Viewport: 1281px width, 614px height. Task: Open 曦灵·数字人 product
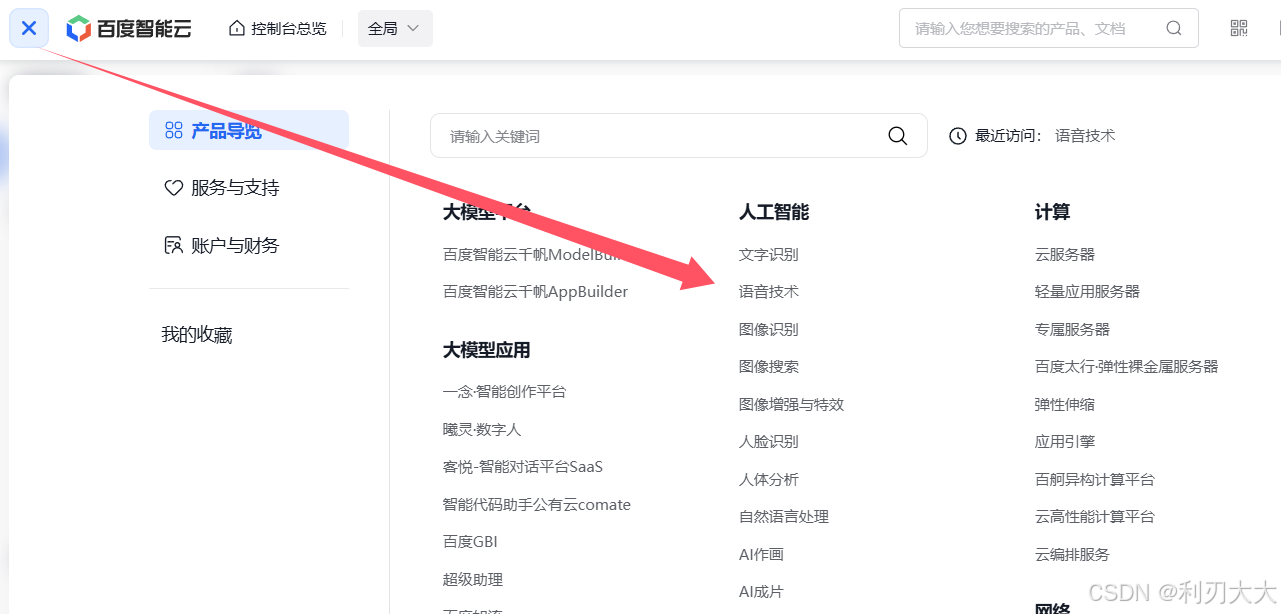pyautogui.click(x=482, y=430)
